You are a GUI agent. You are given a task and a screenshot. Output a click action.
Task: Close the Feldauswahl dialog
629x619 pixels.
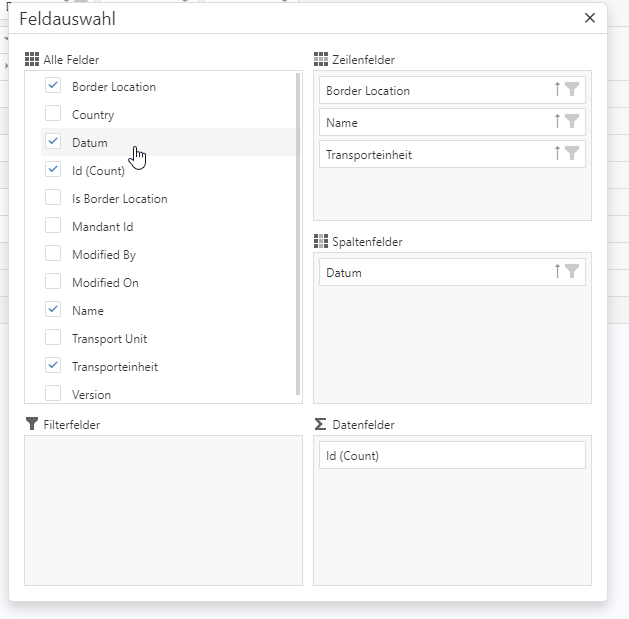(x=590, y=18)
